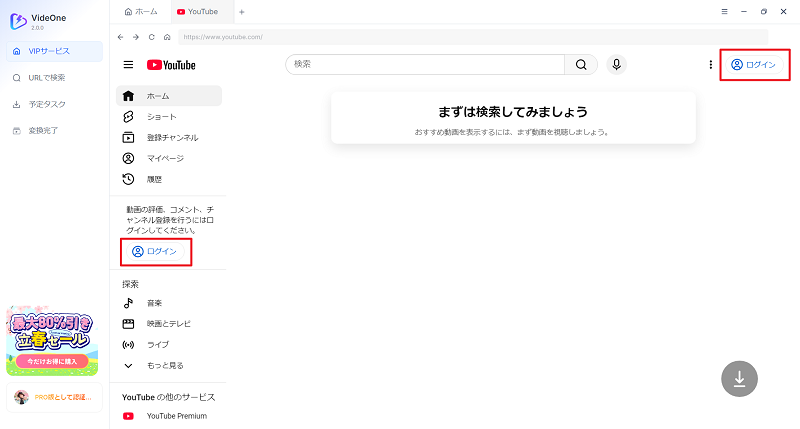This screenshot has height=429, width=800.
Task: Go back with the left arrow
Action: coord(120,37)
